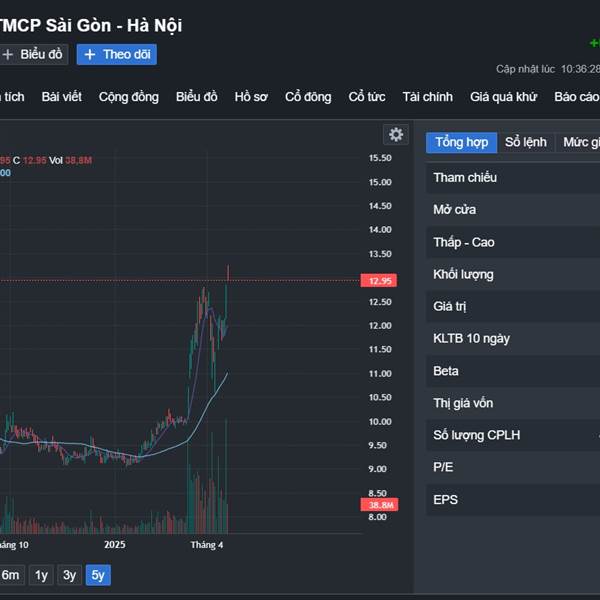Select the 1y time range
Image resolution: width=600 pixels, height=600 pixels.
click(41, 575)
